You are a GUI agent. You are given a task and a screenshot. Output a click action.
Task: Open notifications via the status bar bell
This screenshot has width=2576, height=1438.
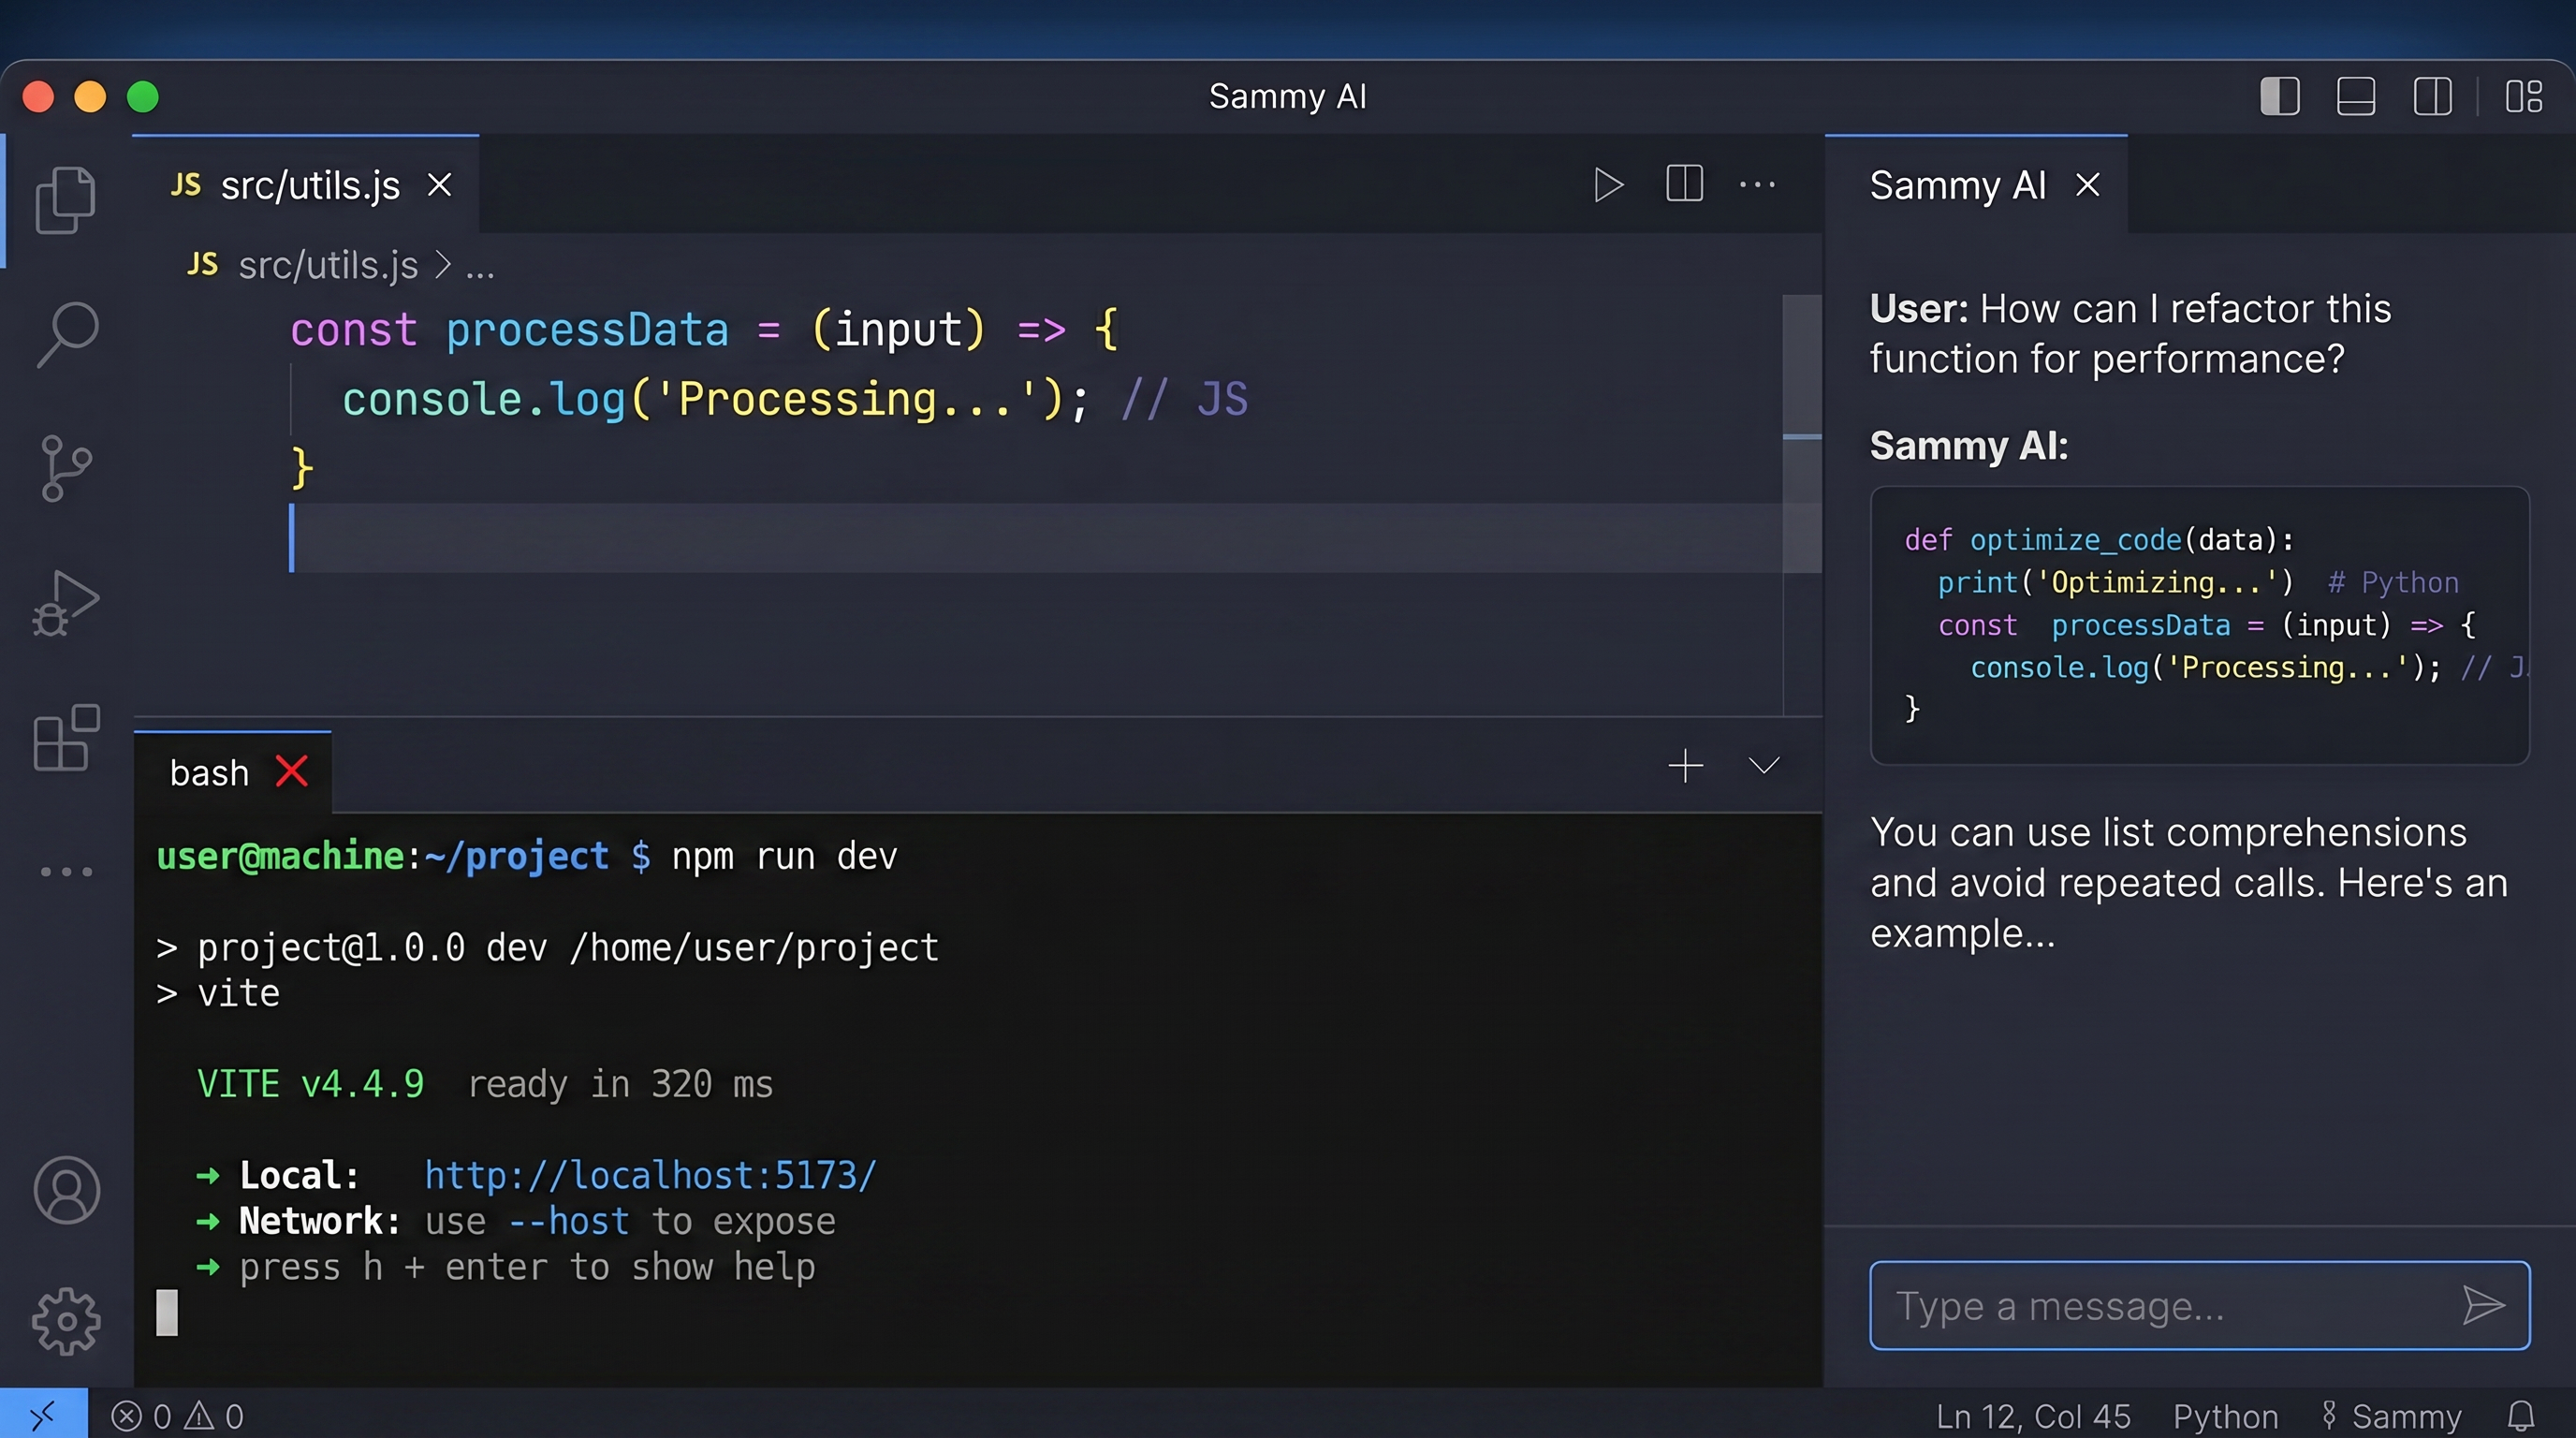pyautogui.click(x=2521, y=1414)
